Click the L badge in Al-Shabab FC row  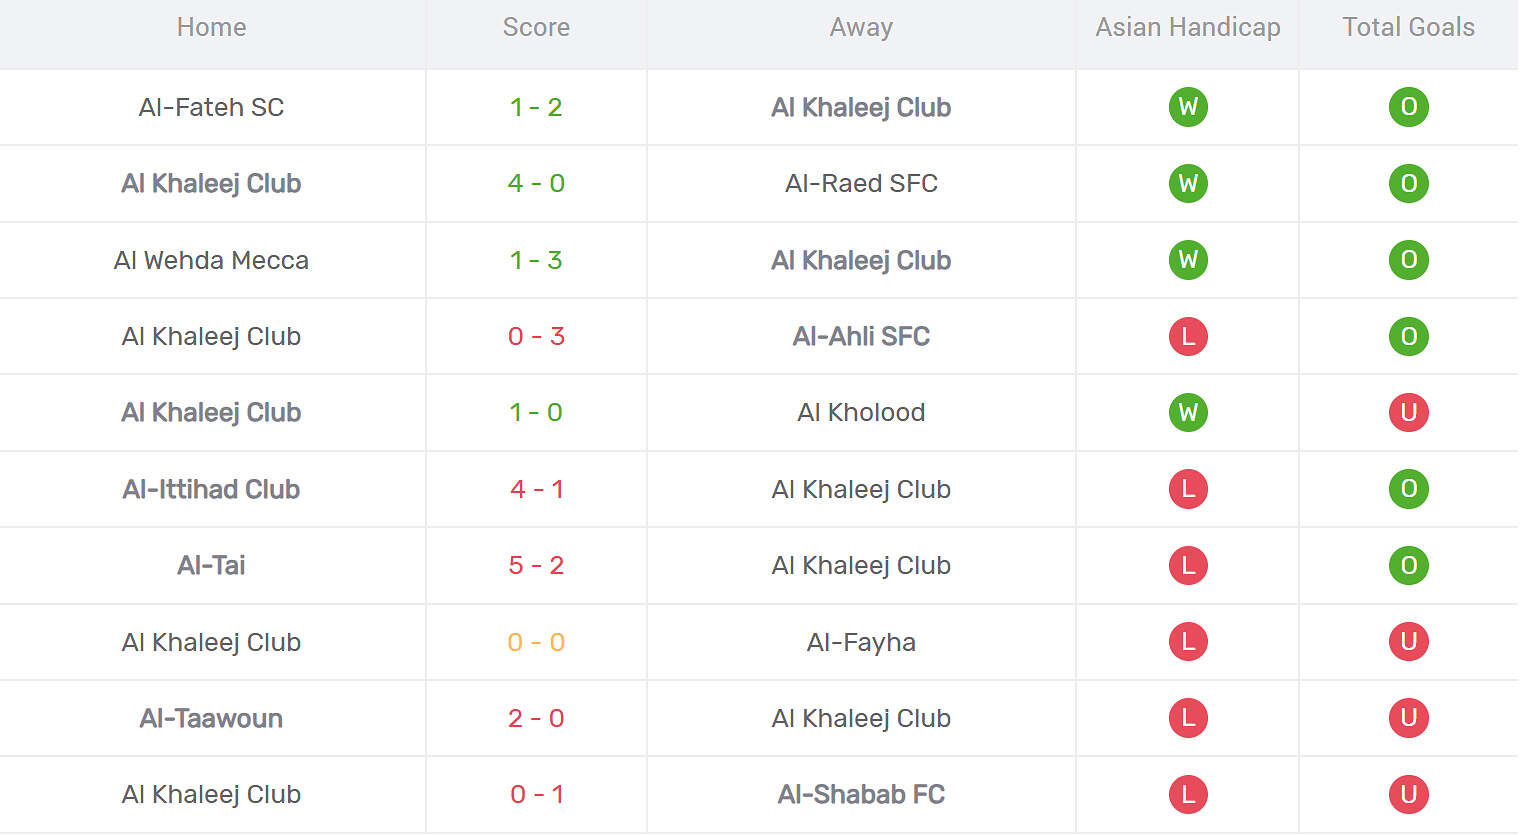pyautogui.click(x=1188, y=795)
